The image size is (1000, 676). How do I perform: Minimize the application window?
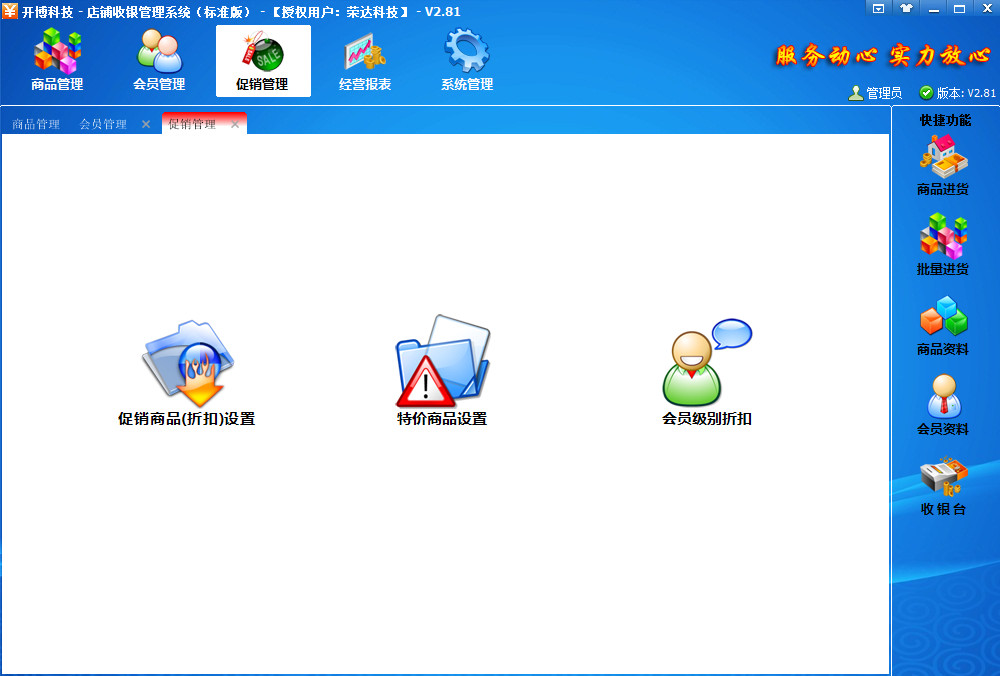tap(934, 9)
